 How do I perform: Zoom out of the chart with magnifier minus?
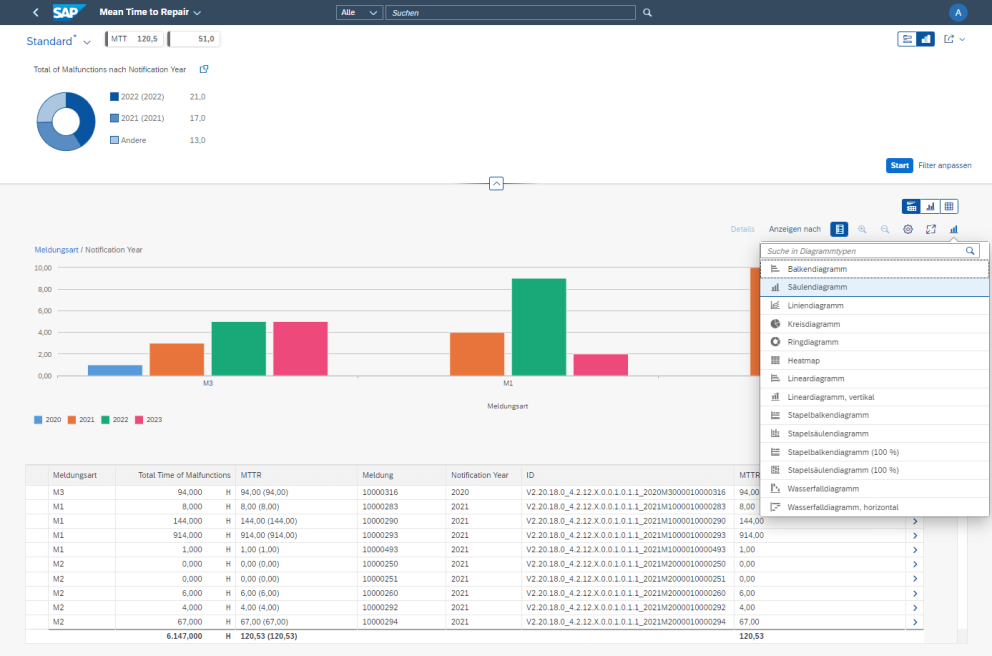pos(885,228)
